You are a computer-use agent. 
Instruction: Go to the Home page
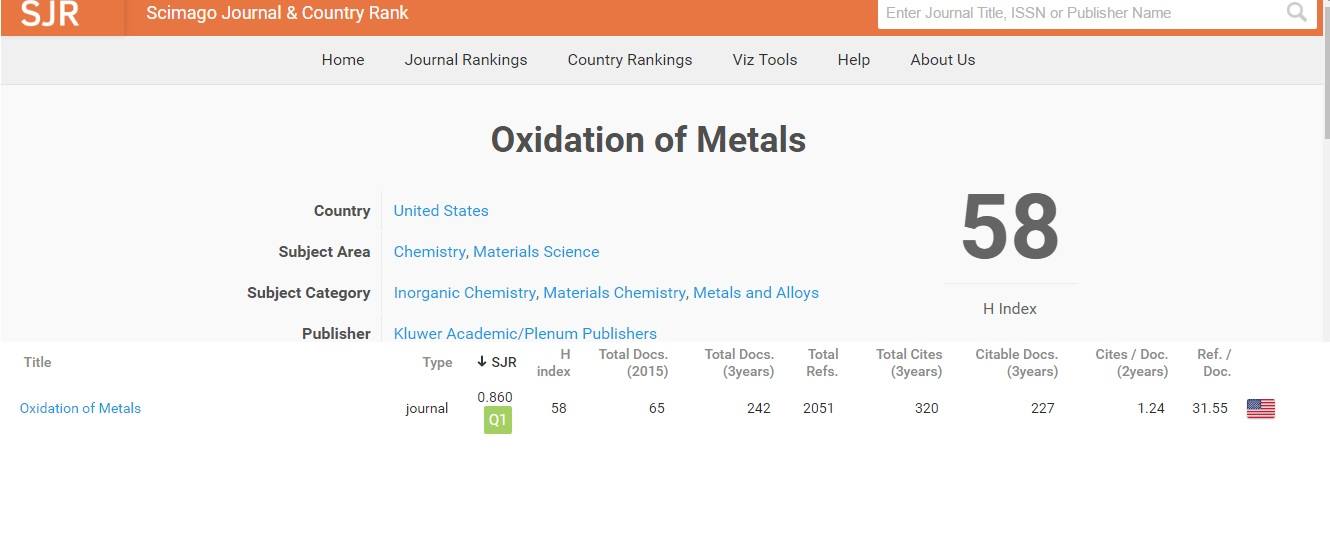[x=343, y=60]
